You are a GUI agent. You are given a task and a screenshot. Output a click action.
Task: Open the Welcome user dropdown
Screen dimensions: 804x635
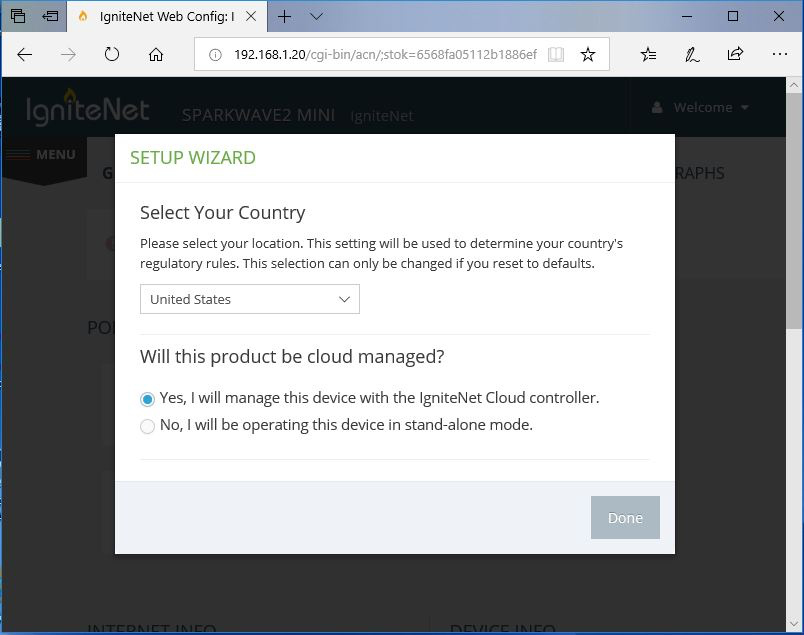[x=700, y=108]
